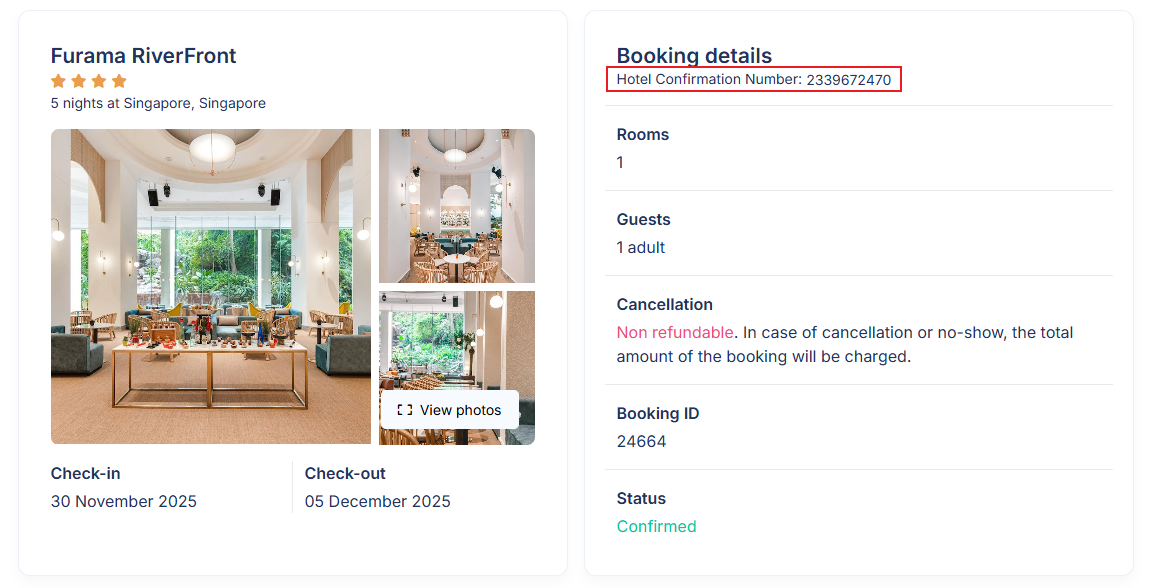Open the bottom-right garden view photo
Image resolution: width=1149 pixels, height=588 pixels.
pyautogui.click(x=457, y=340)
